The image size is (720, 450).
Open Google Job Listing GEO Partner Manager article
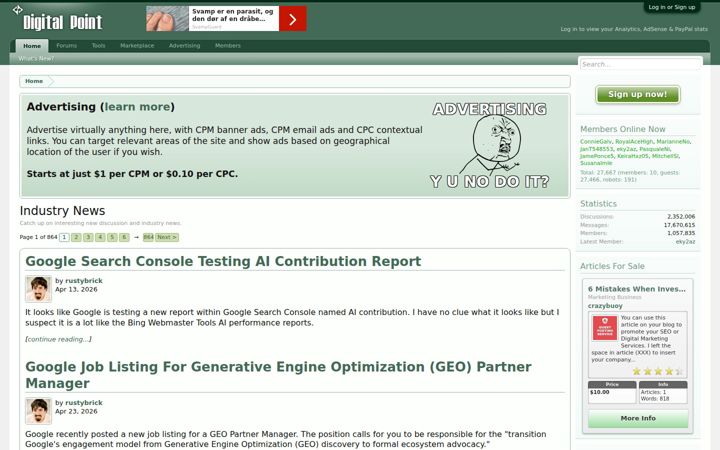tap(278, 375)
